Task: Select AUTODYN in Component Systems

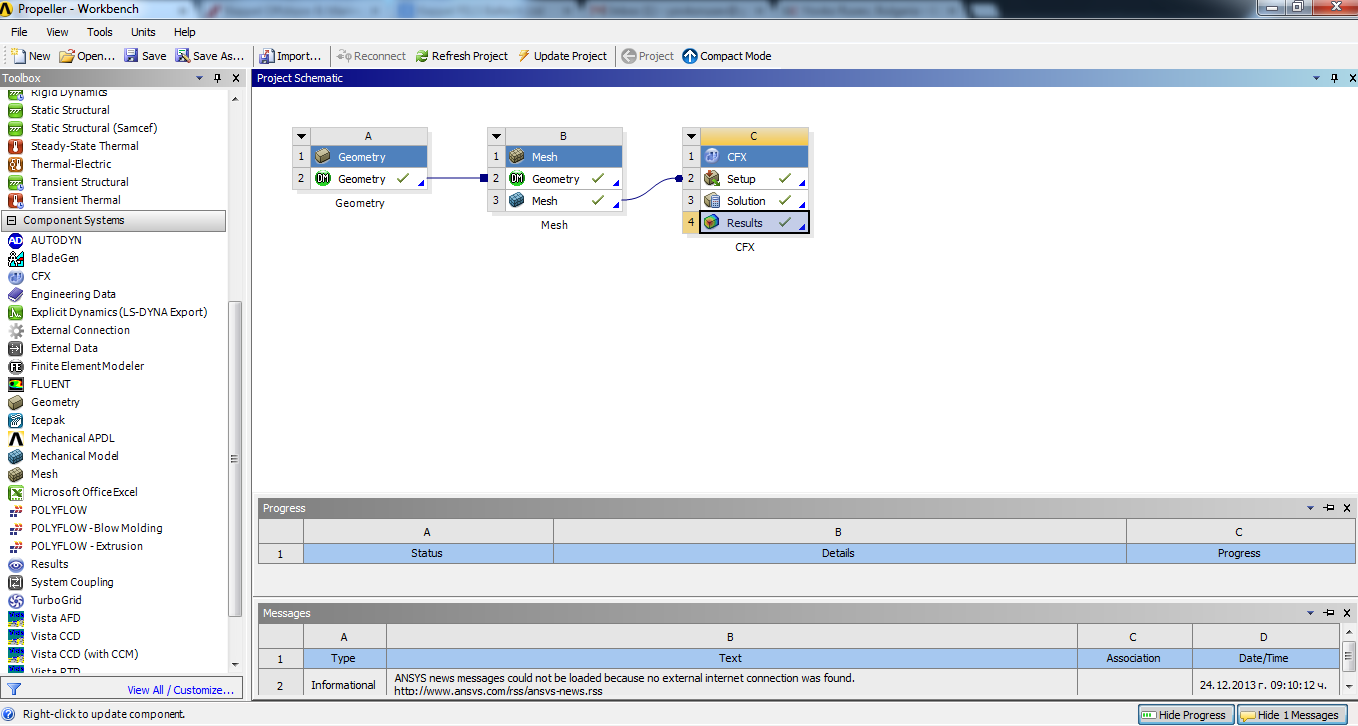Action: (56, 240)
